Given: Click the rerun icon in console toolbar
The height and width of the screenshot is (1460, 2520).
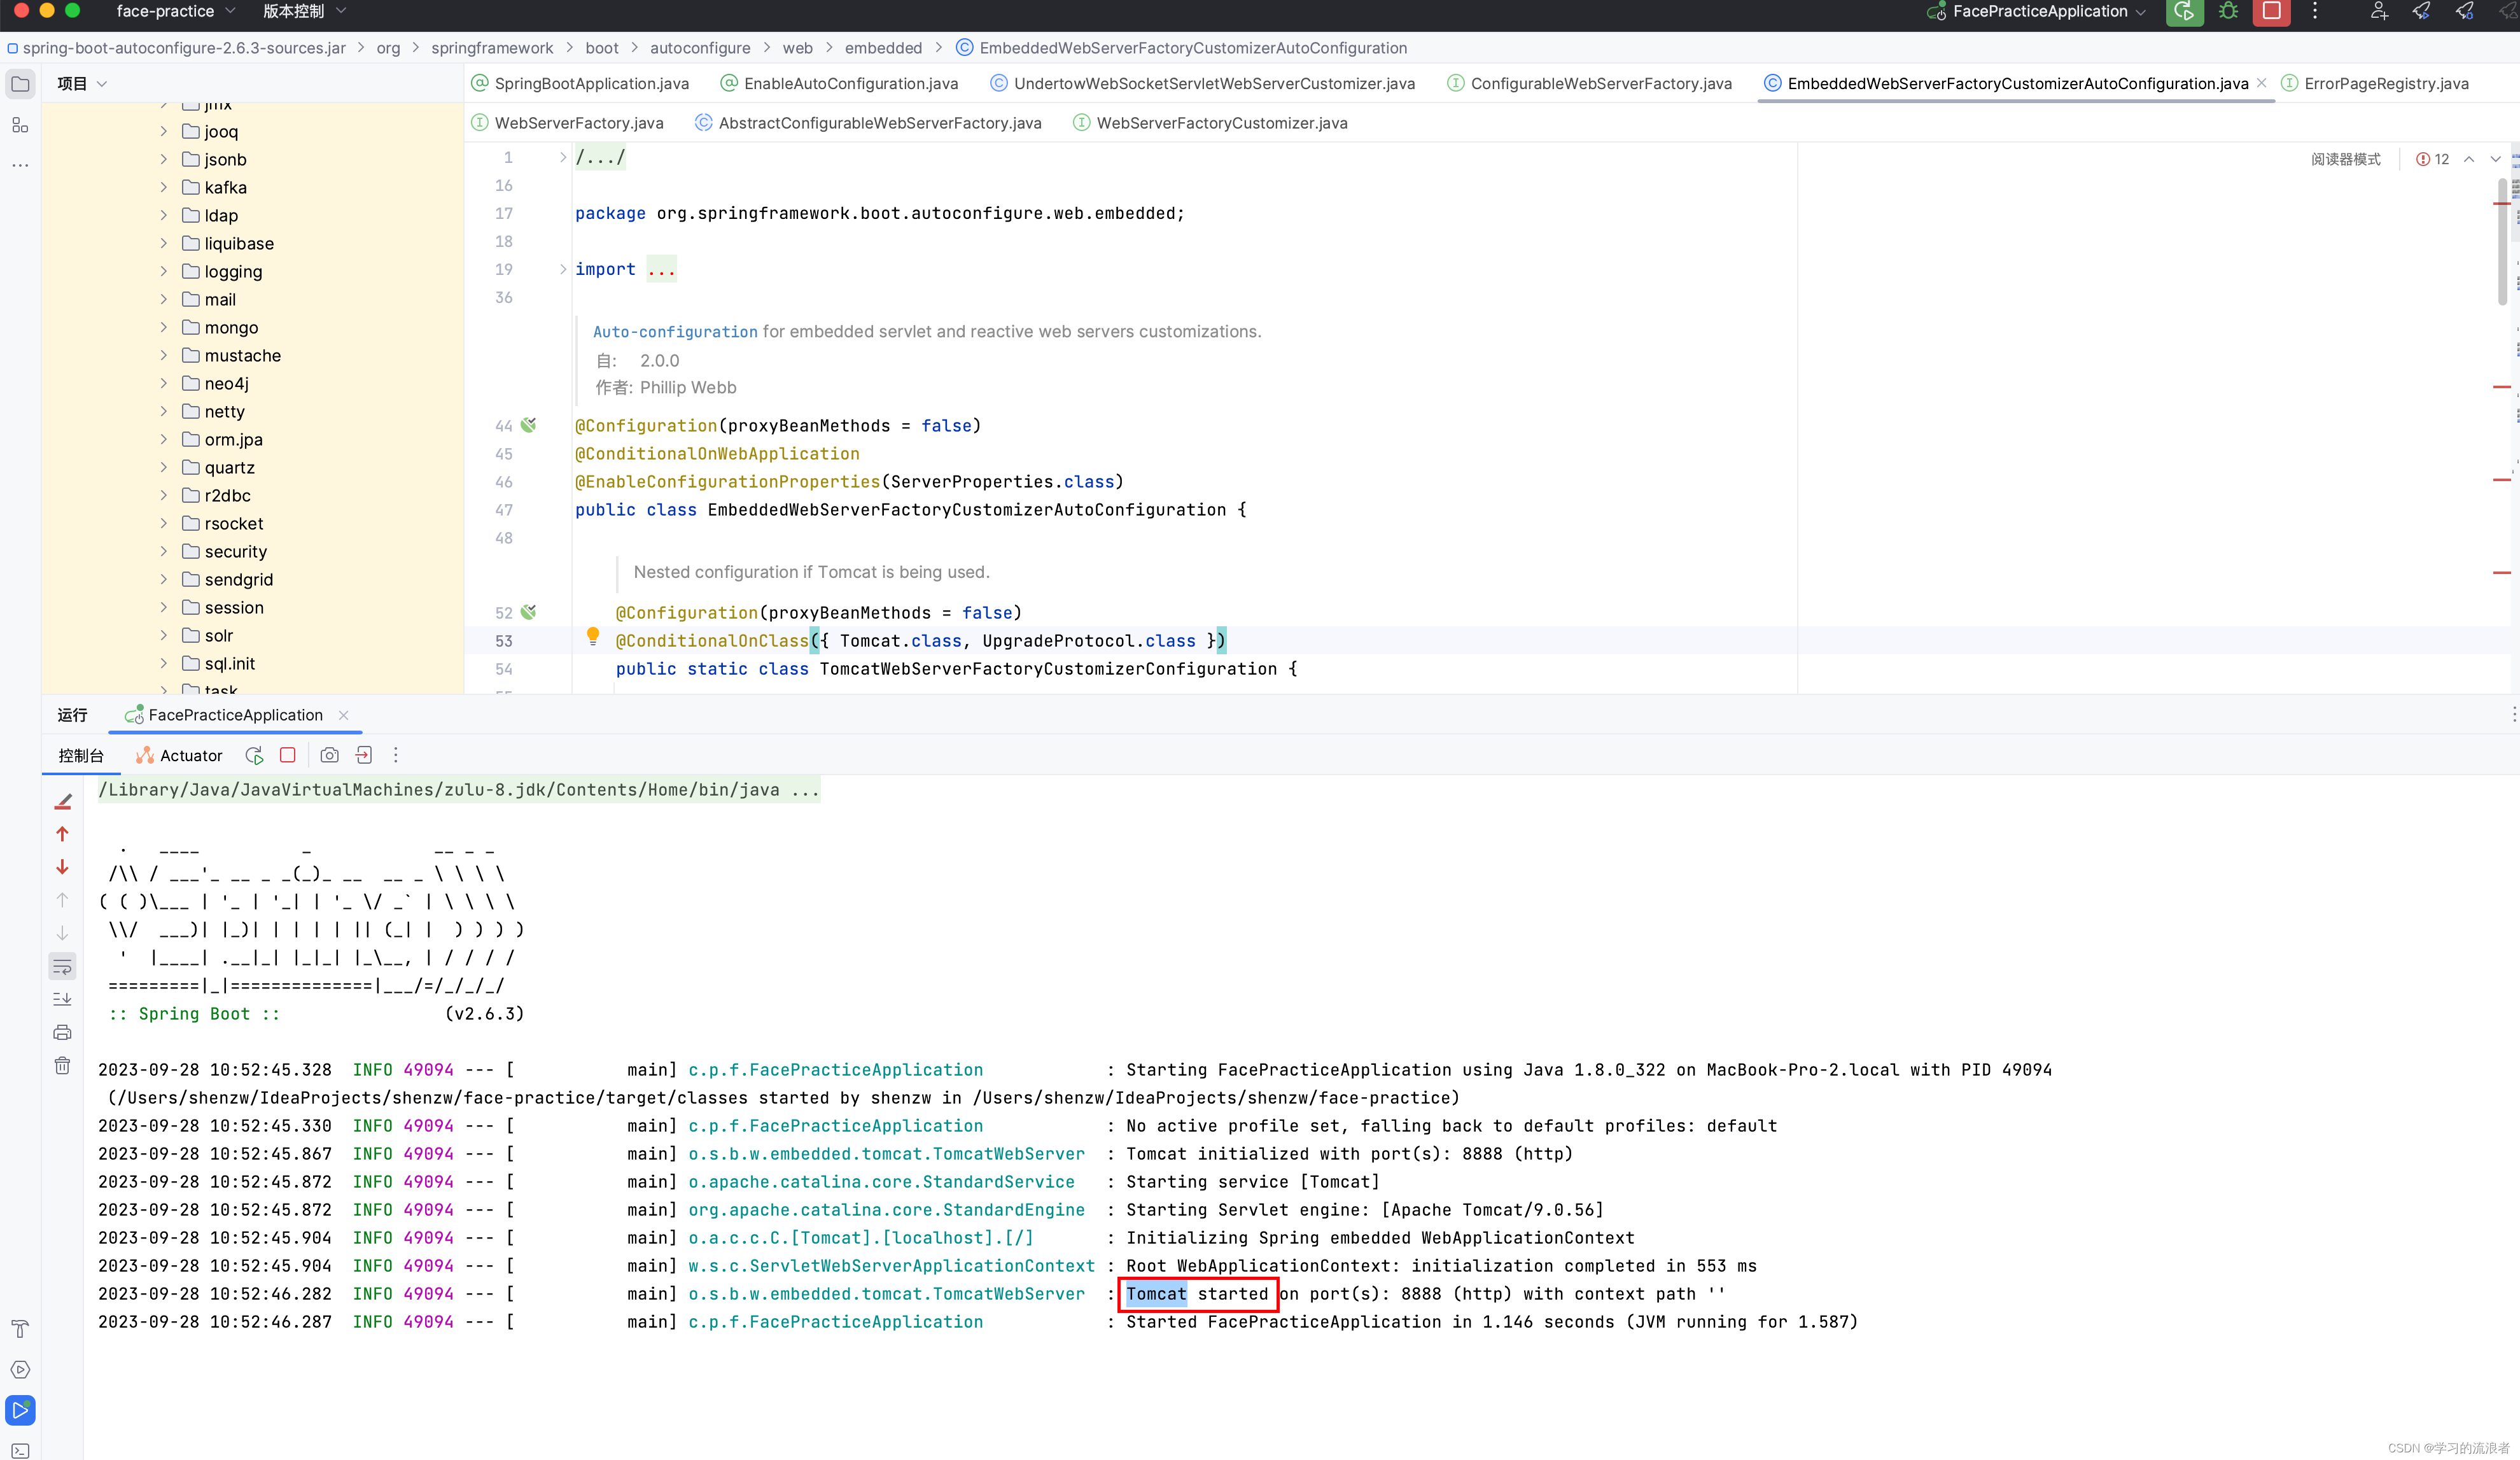Looking at the screenshot, I should coord(254,755).
